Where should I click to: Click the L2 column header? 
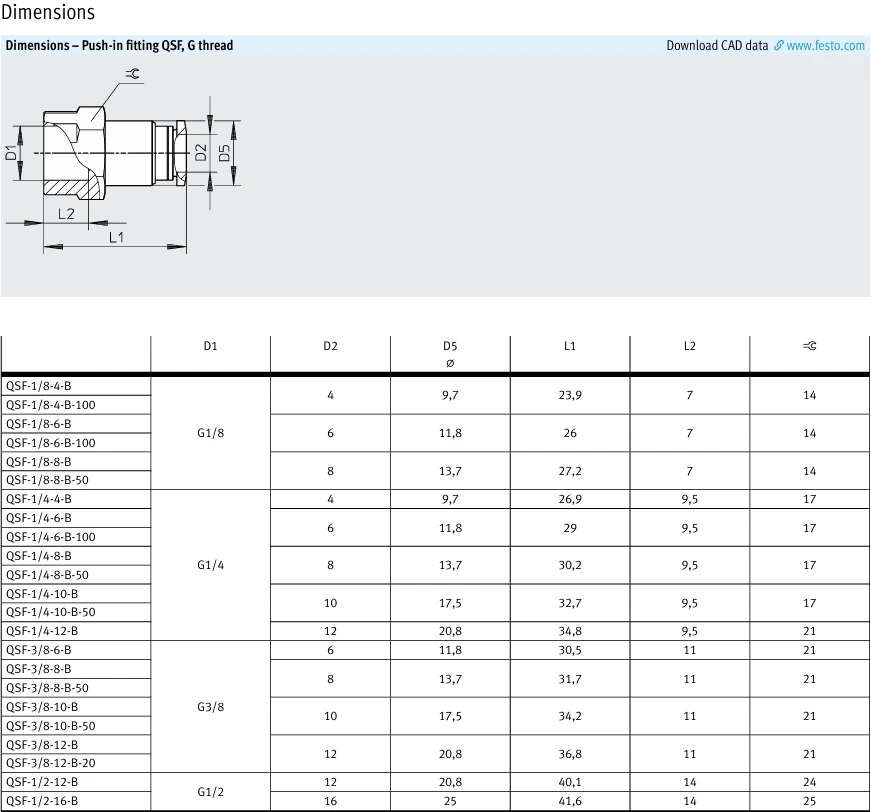coord(689,346)
